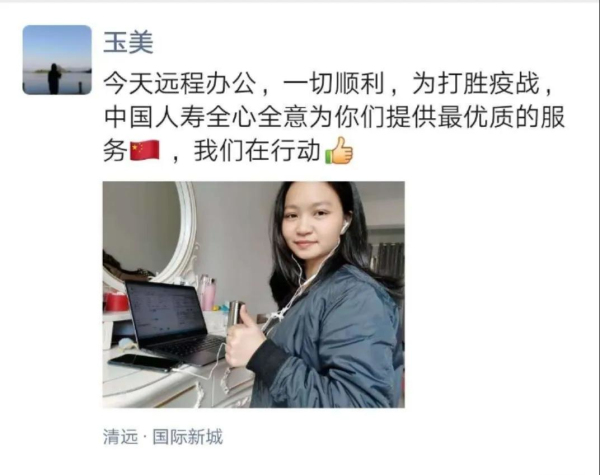The image size is (600, 475).
Task: Click the red container on the desk
Action: click(116, 302)
